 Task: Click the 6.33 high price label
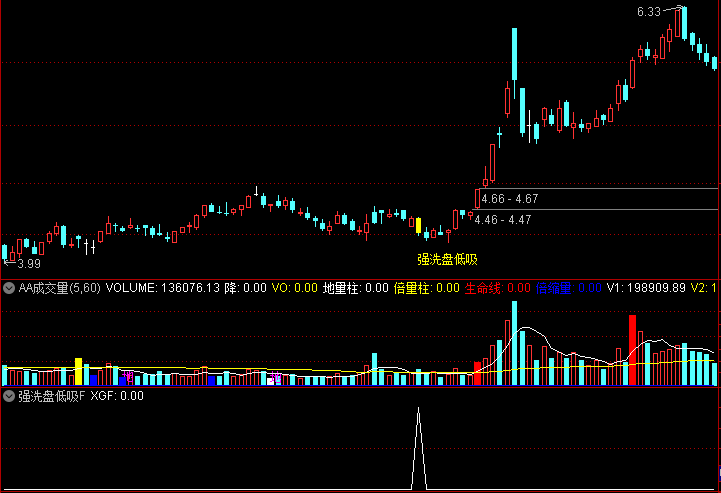[x=648, y=12]
